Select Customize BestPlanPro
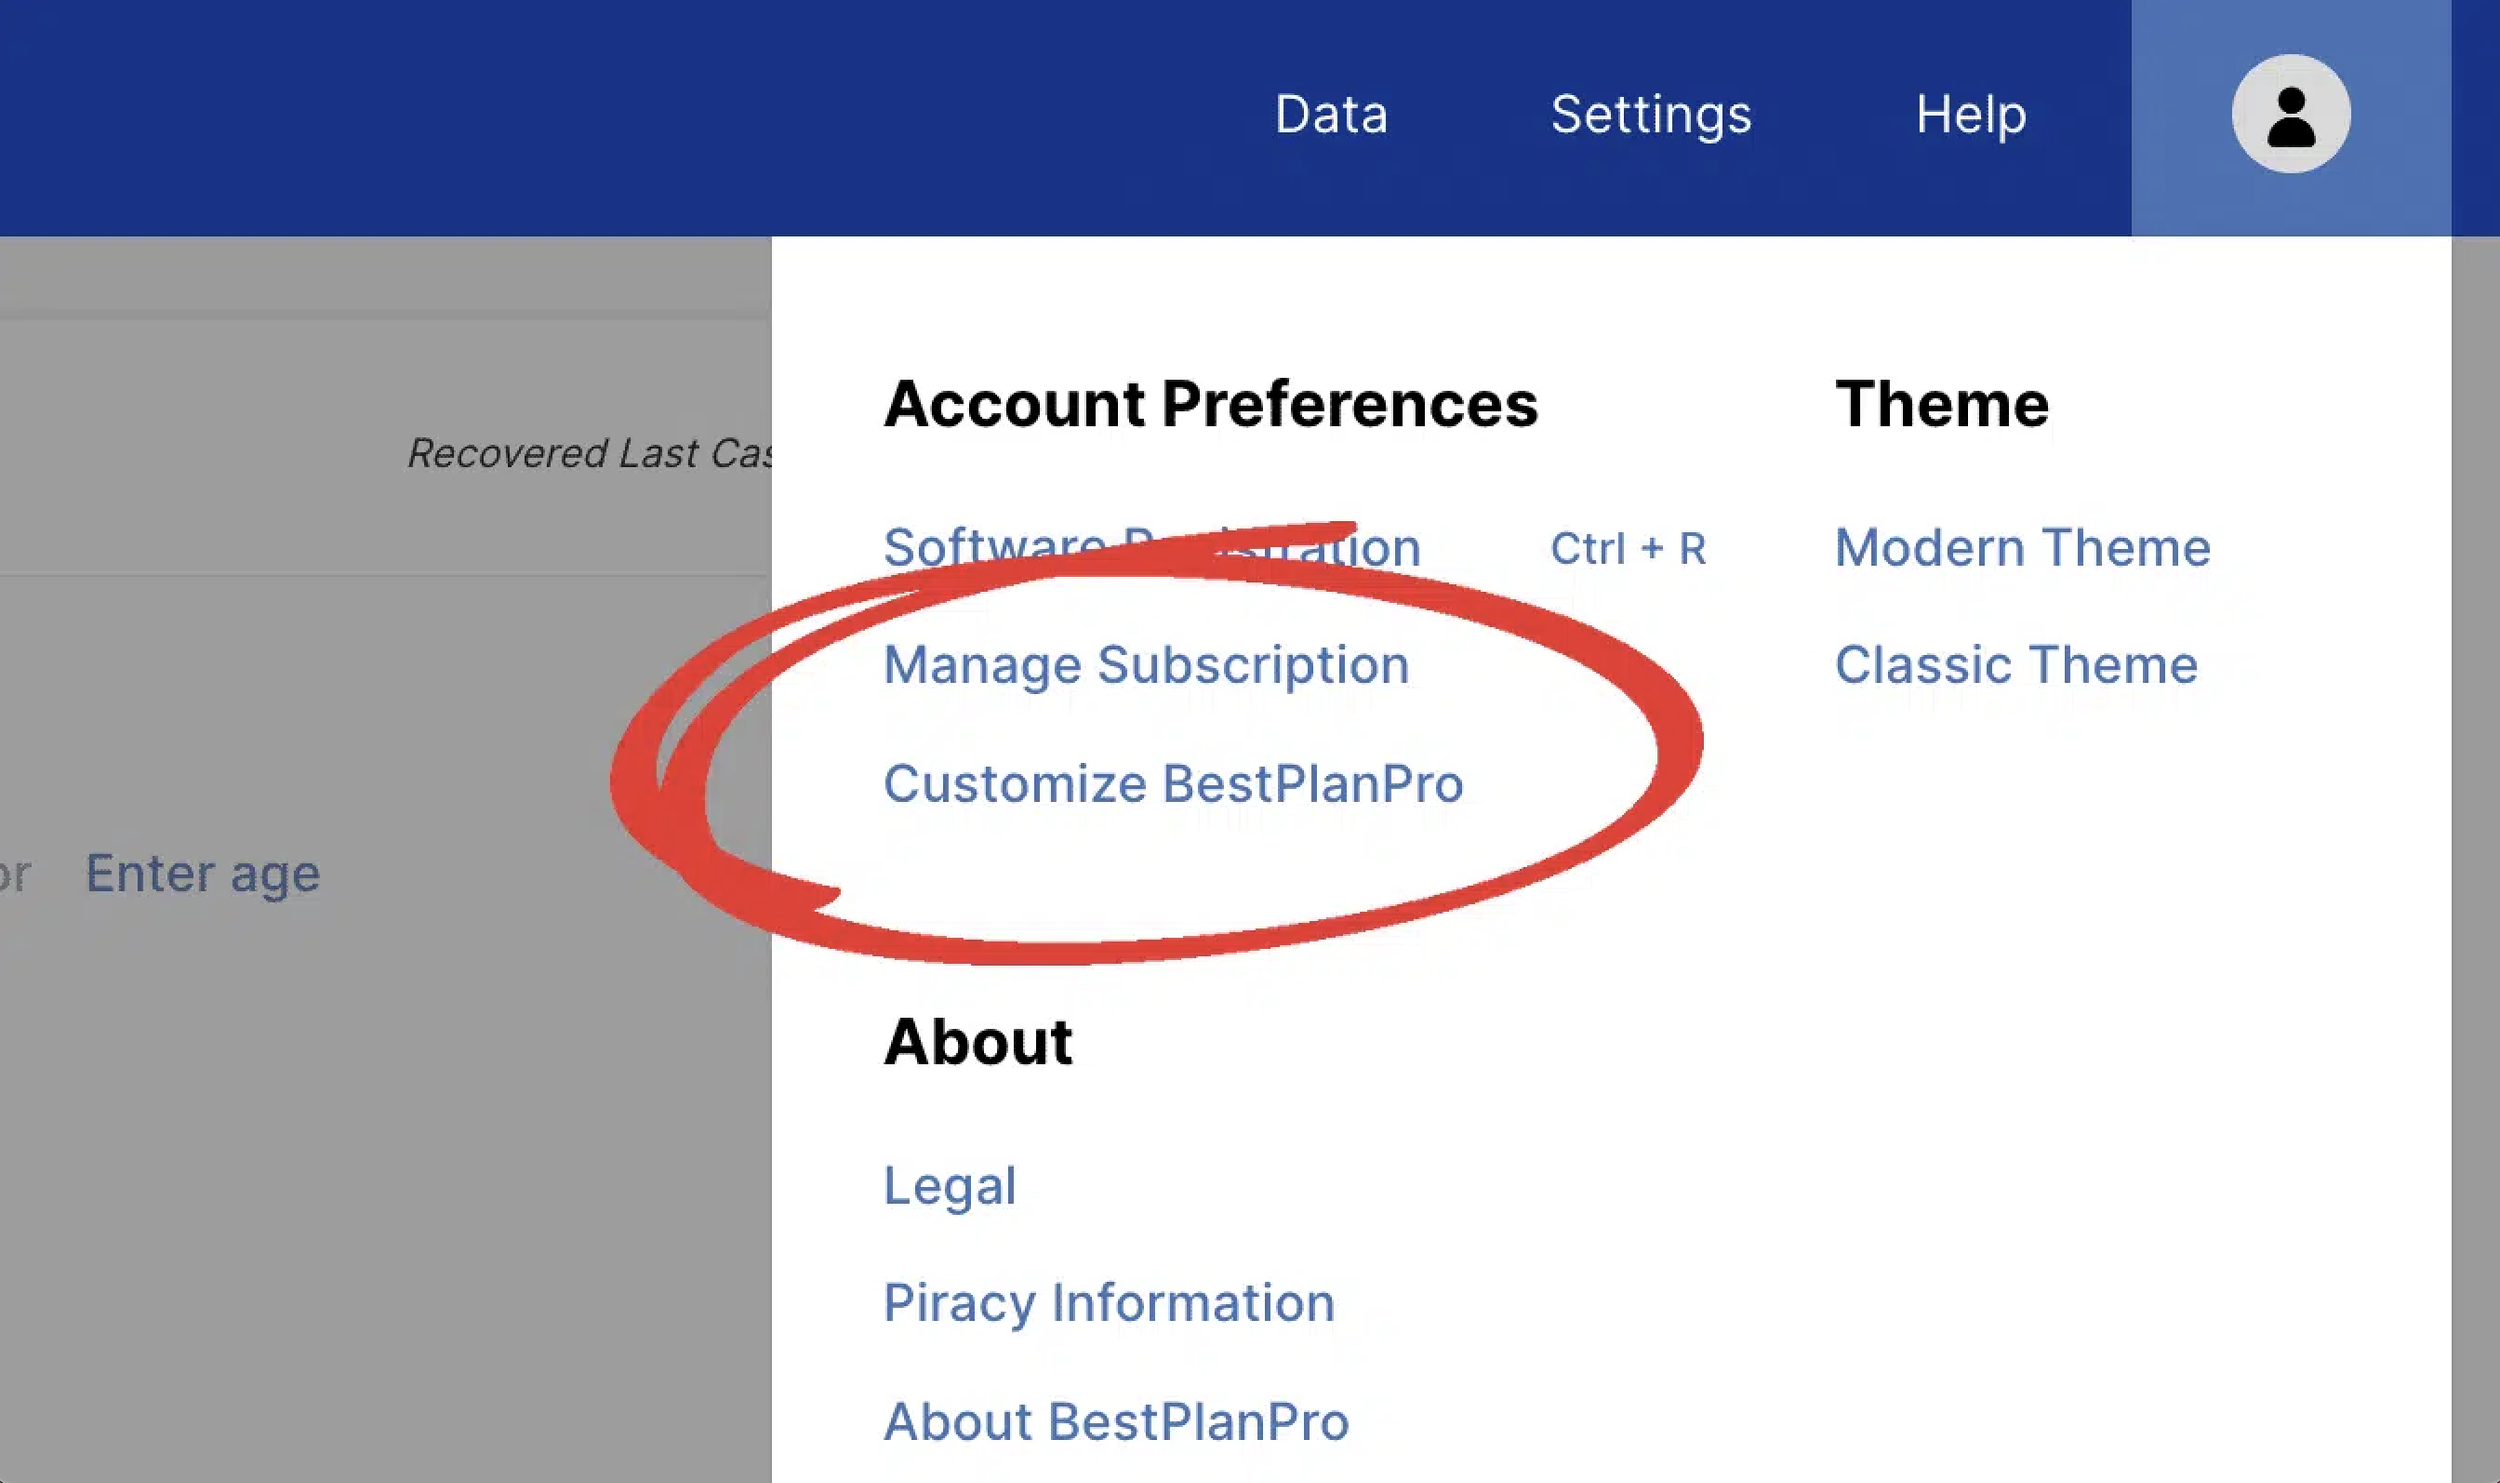The height and width of the screenshot is (1483, 2500). [x=1172, y=783]
